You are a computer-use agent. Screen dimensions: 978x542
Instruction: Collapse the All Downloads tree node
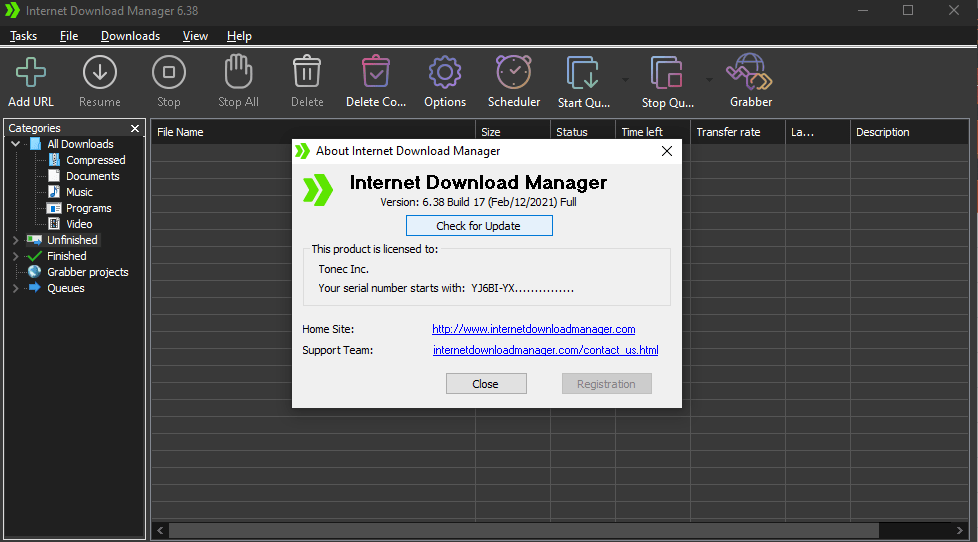point(16,144)
